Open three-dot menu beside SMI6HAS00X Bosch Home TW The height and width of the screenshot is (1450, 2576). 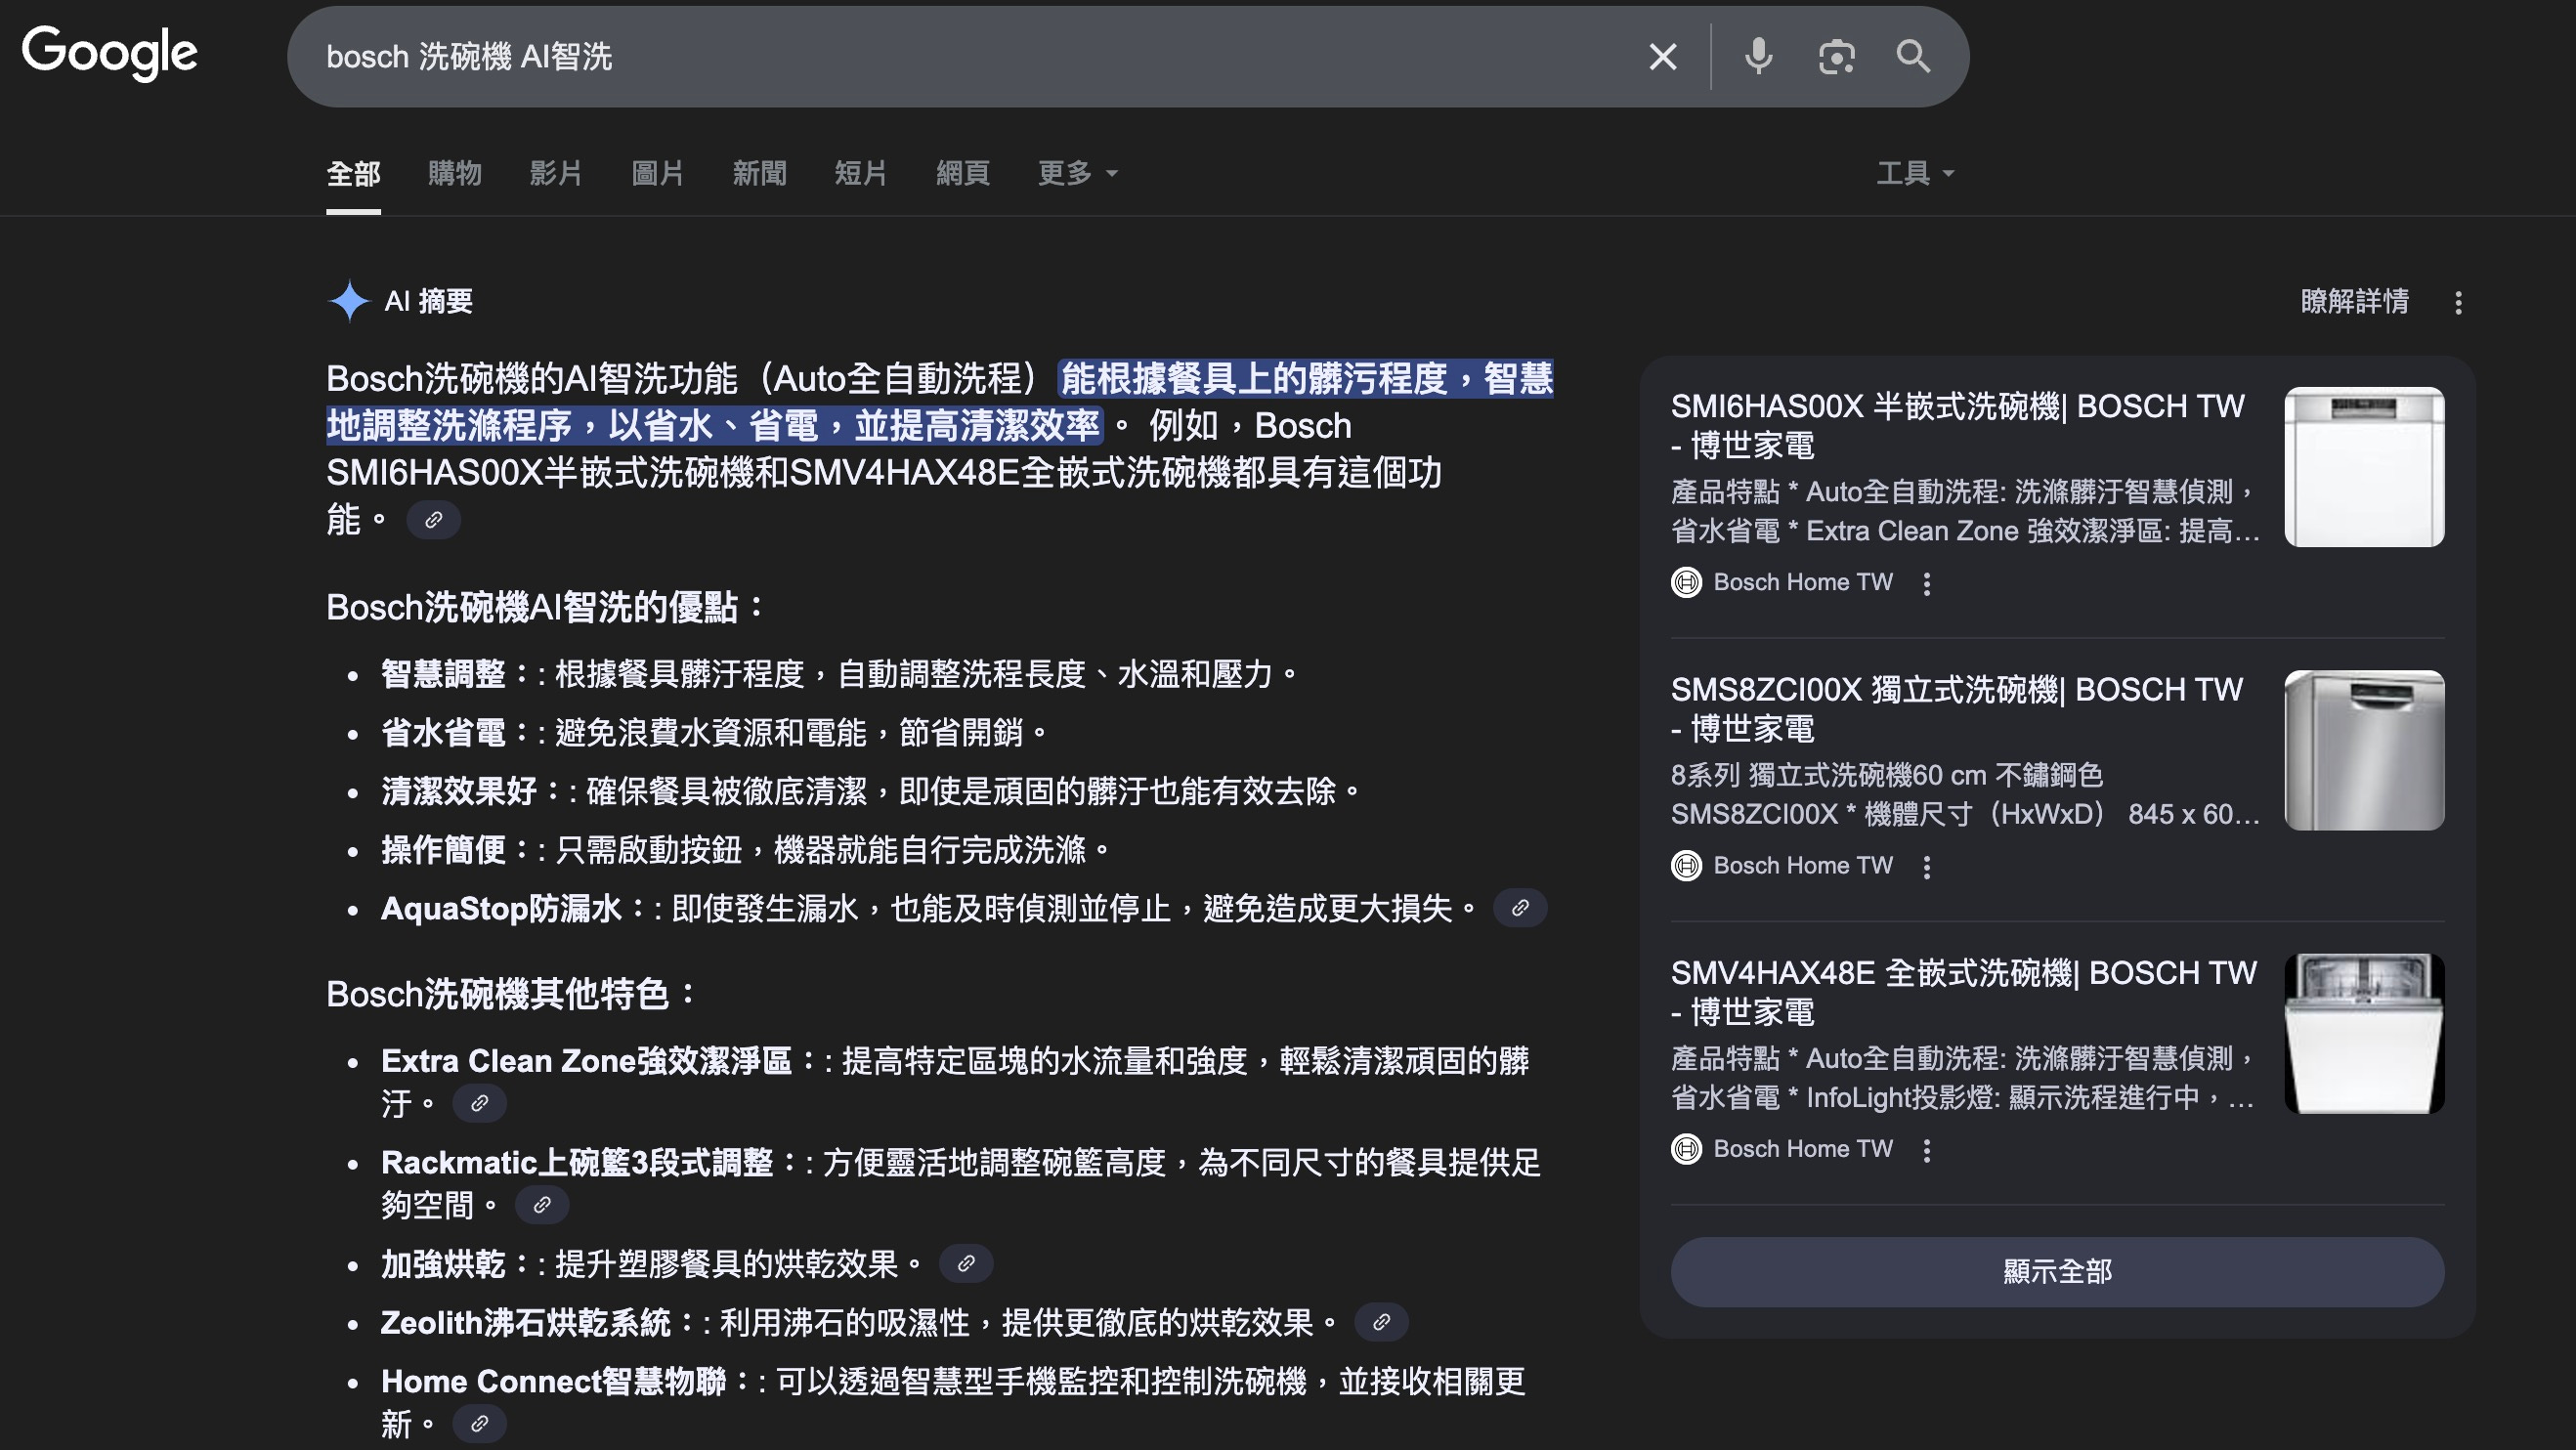tap(1926, 583)
